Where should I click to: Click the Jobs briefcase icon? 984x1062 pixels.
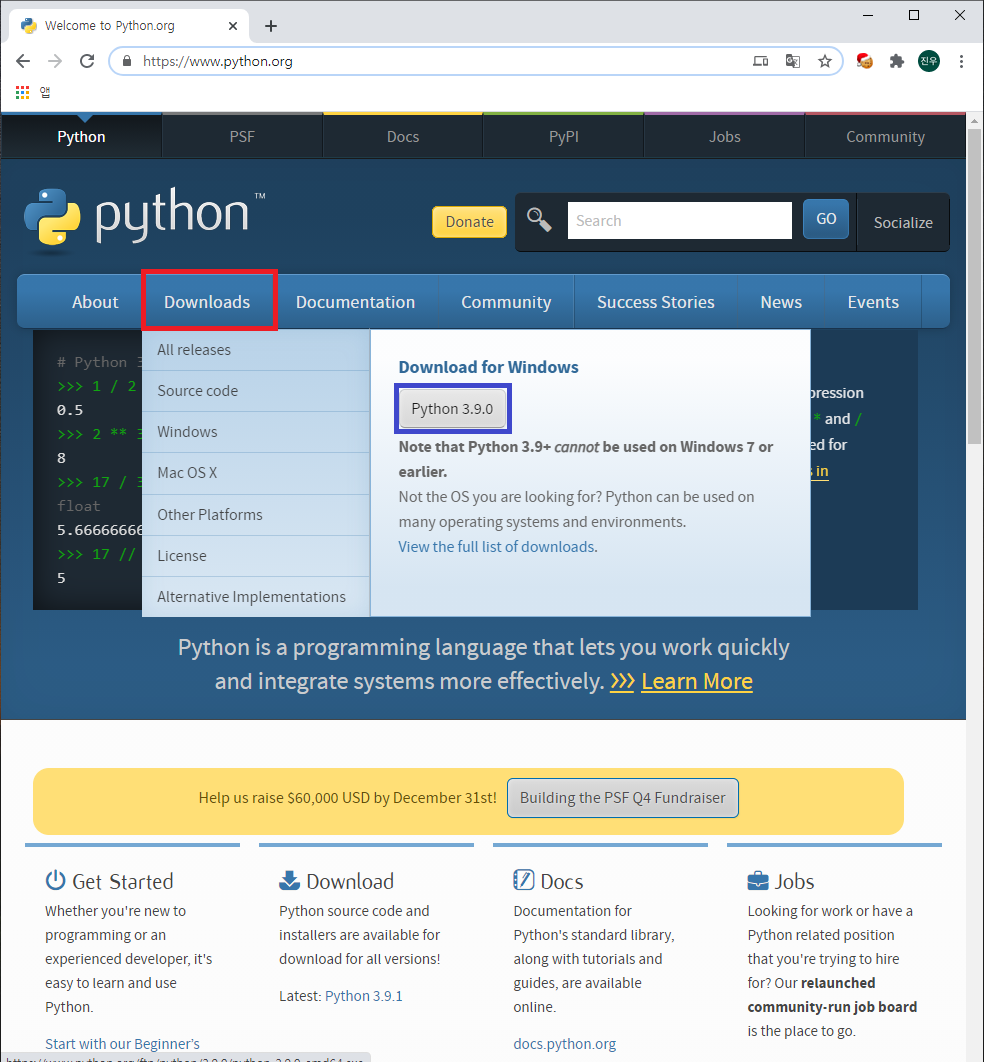tap(758, 881)
